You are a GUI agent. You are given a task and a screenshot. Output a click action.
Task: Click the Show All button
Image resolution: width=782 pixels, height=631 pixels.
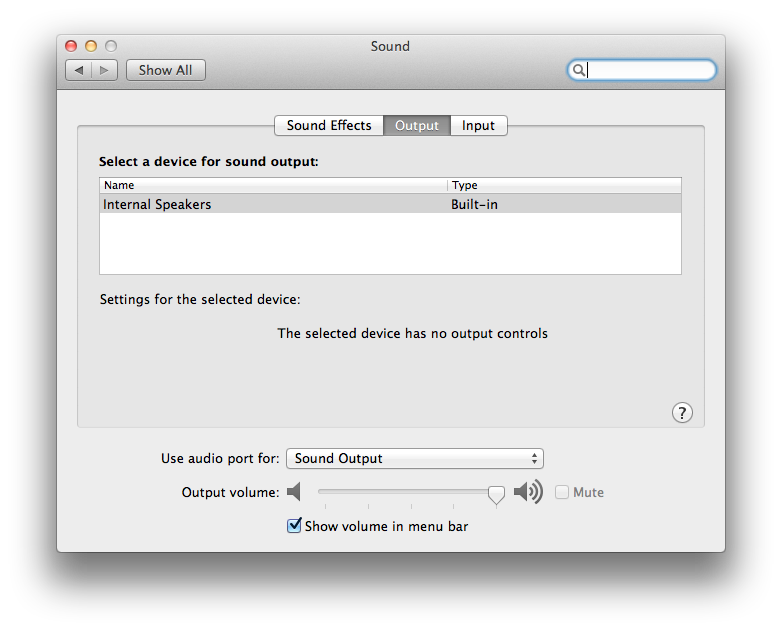(166, 70)
